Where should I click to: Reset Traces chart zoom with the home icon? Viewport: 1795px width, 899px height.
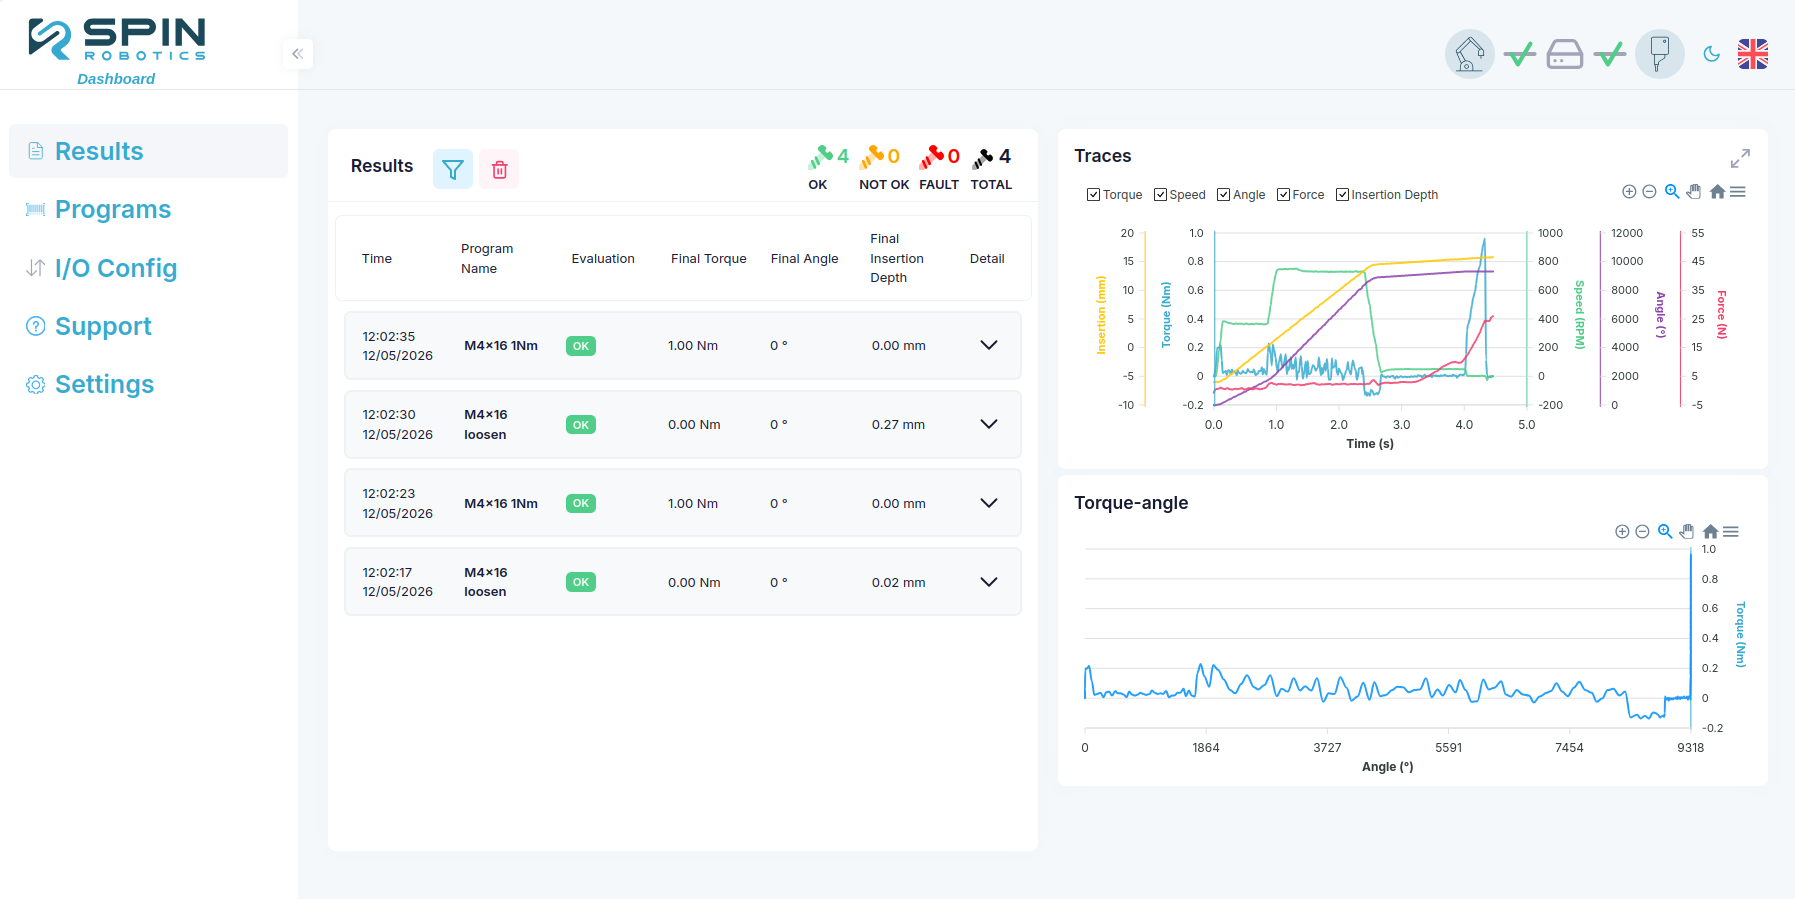tap(1717, 192)
